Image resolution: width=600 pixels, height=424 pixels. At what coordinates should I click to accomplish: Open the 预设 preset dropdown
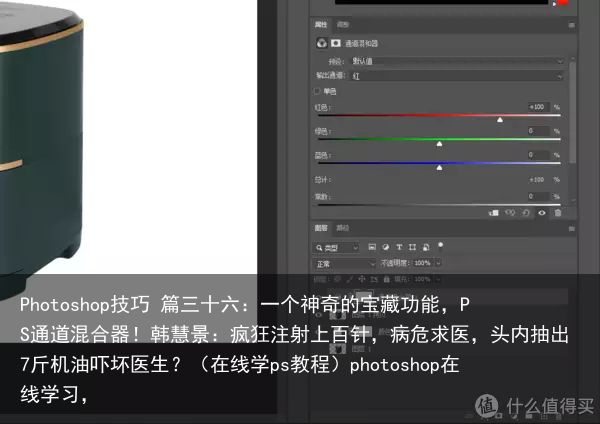point(457,61)
